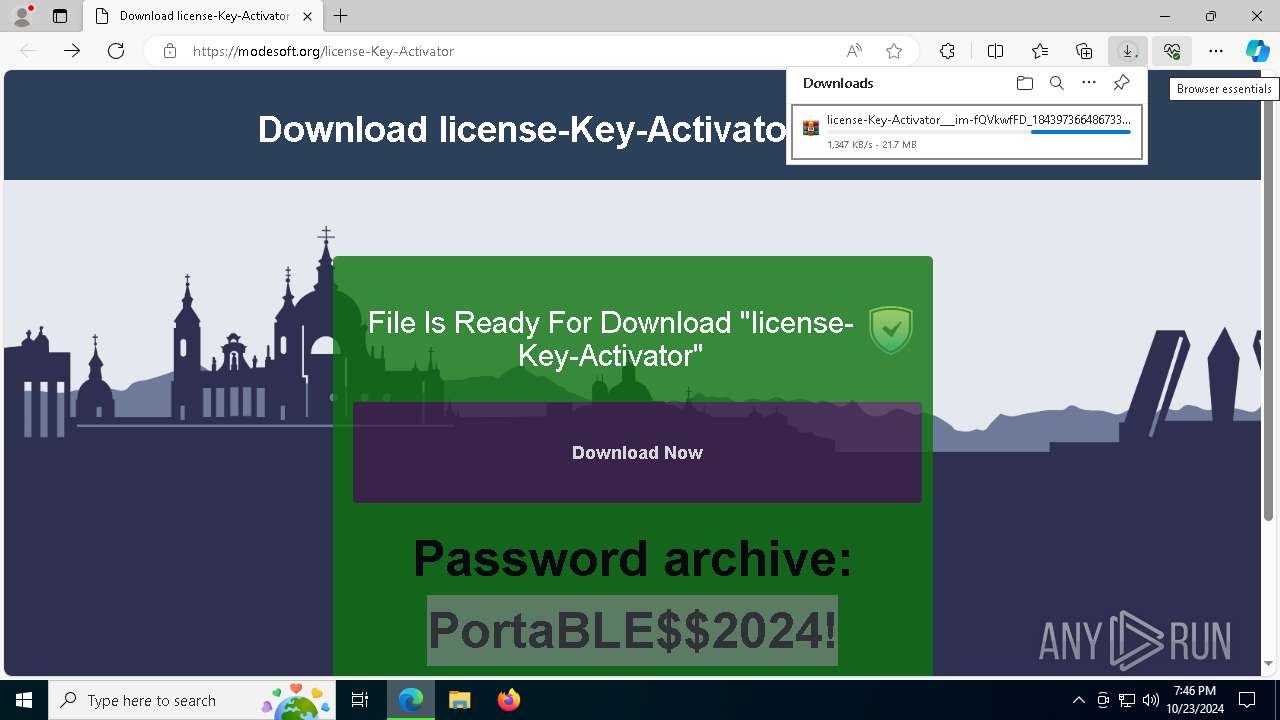Open the Favorites list icon
The height and width of the screenshot is (720, 1280).
coord(1040,51)
